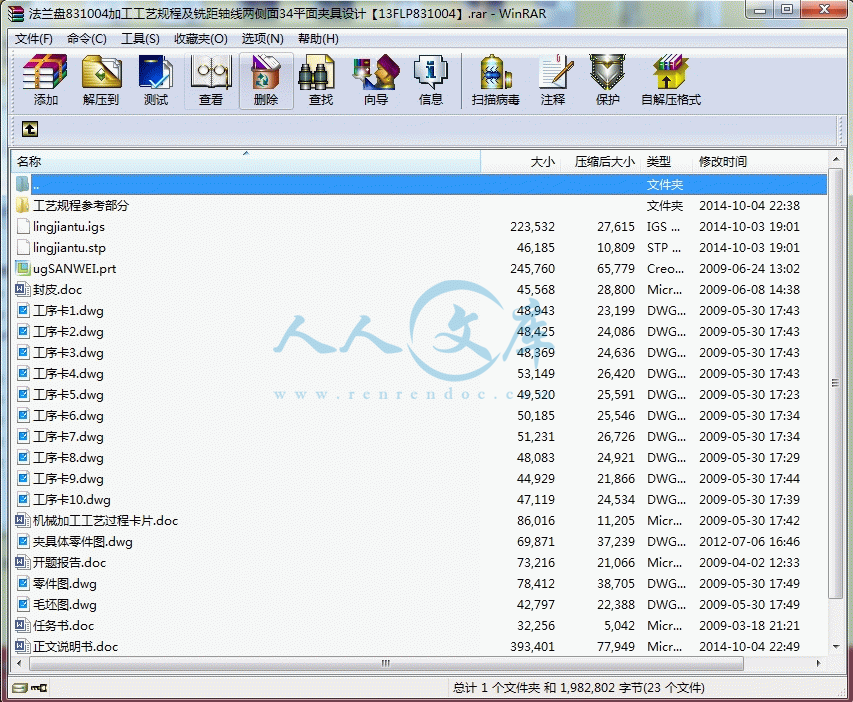This screenshot has width=853, height=702.
Task: Select file 工序卡7.dwg
Action: [68, 436]
